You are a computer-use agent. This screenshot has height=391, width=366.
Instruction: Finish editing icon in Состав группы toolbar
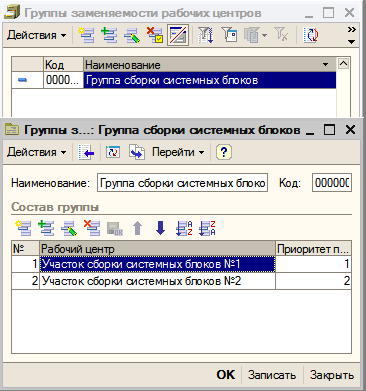(115, 228)
